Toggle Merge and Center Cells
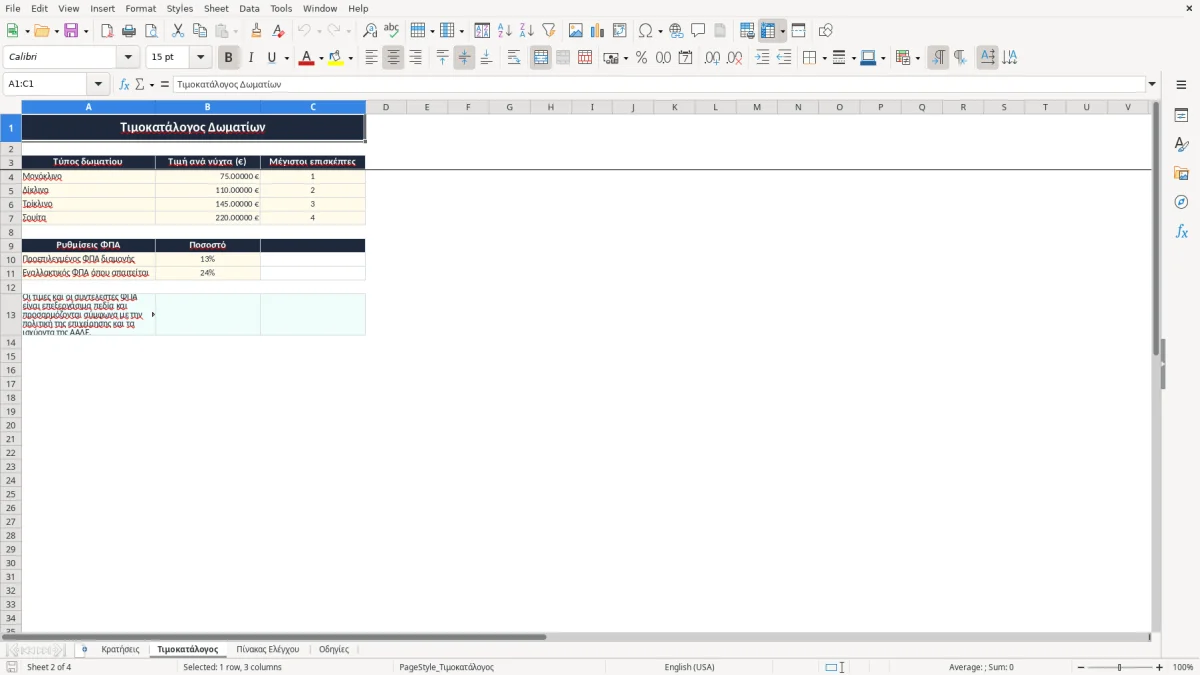The image size is (1200, 675). click(540, 58)
